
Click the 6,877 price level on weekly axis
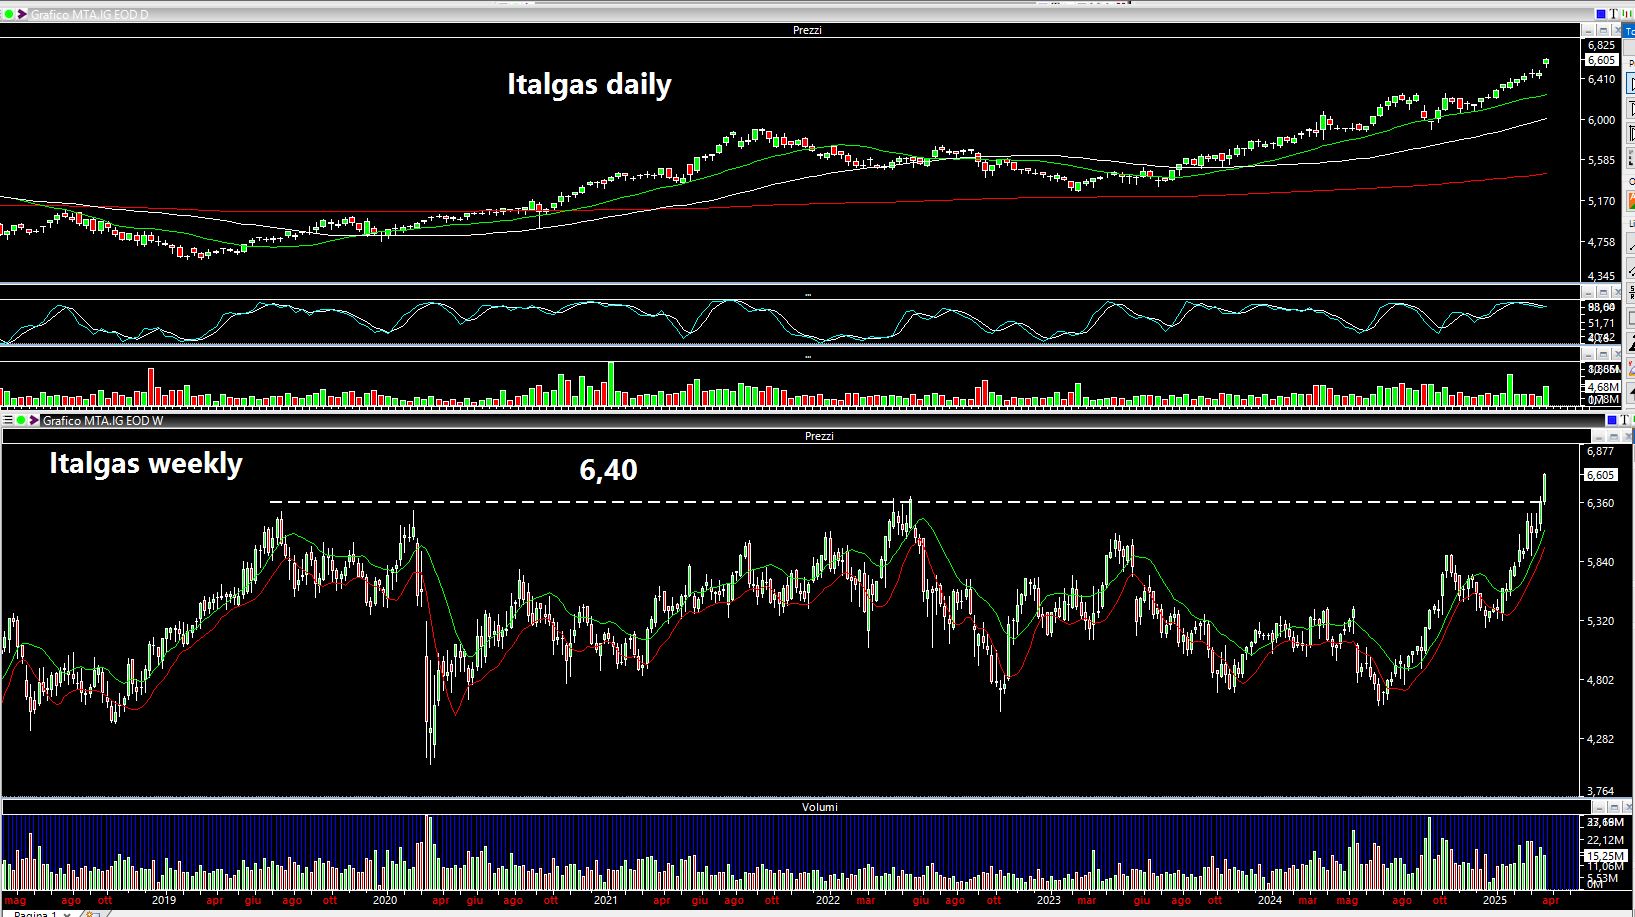coord(1600,452)
